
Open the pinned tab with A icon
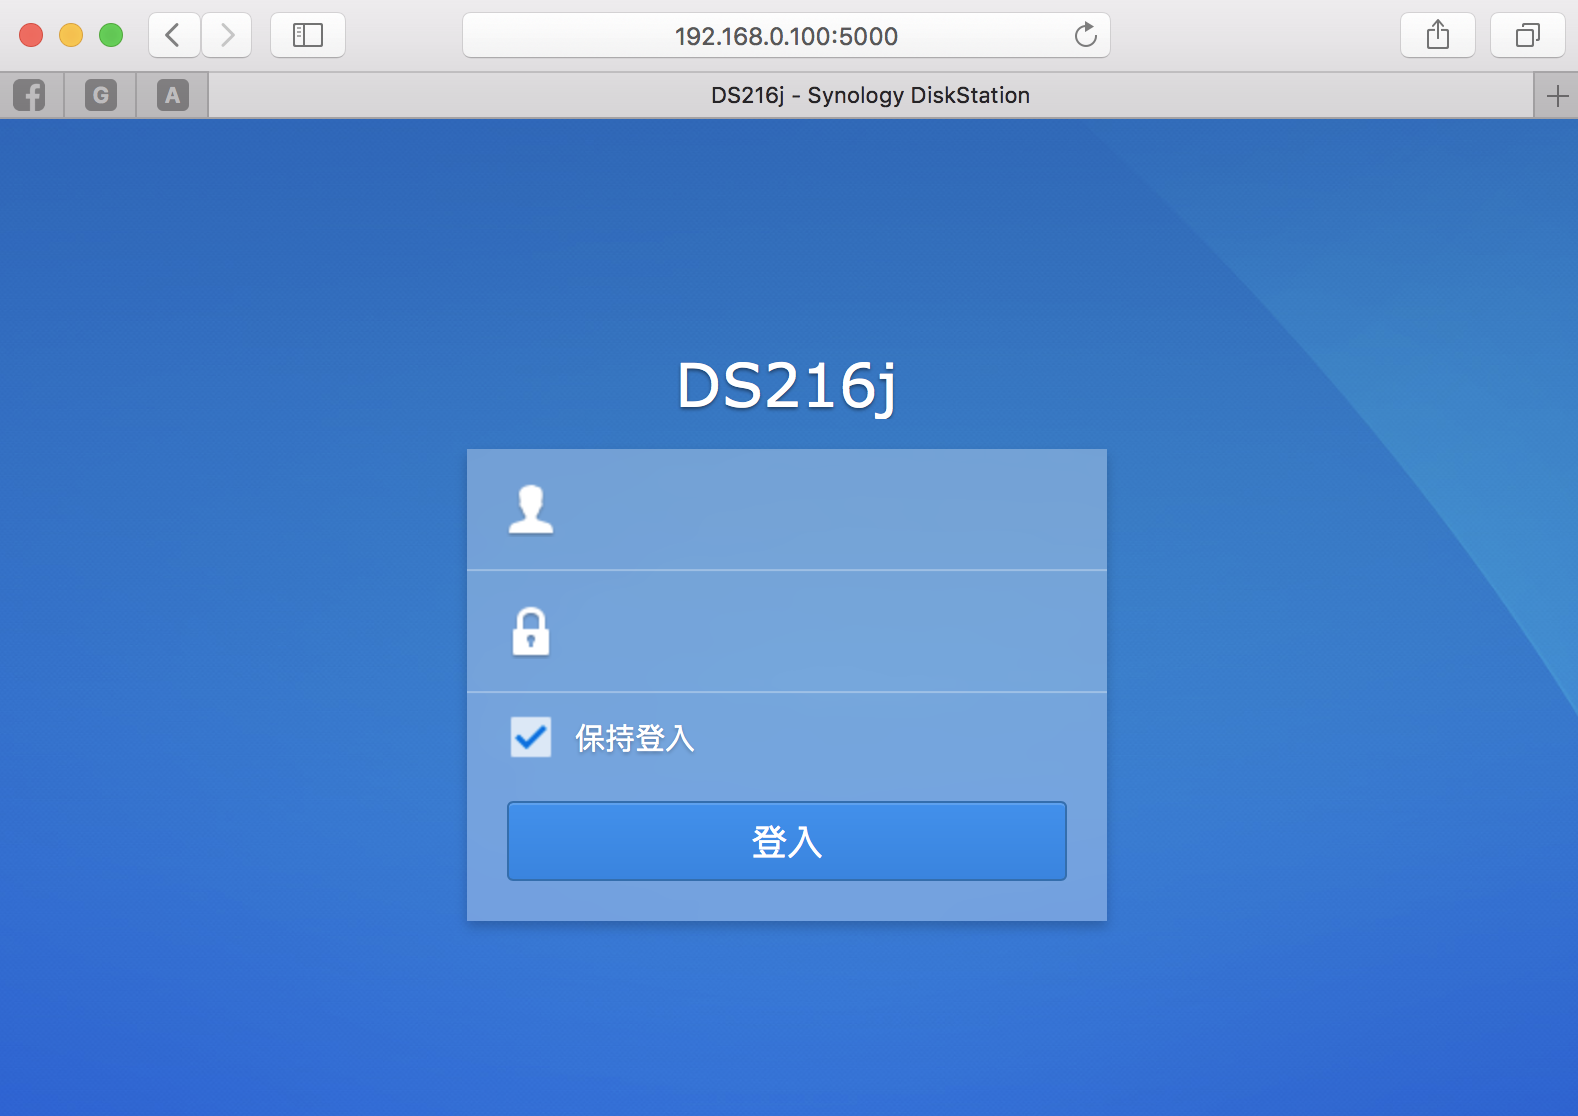pos(172,95)
